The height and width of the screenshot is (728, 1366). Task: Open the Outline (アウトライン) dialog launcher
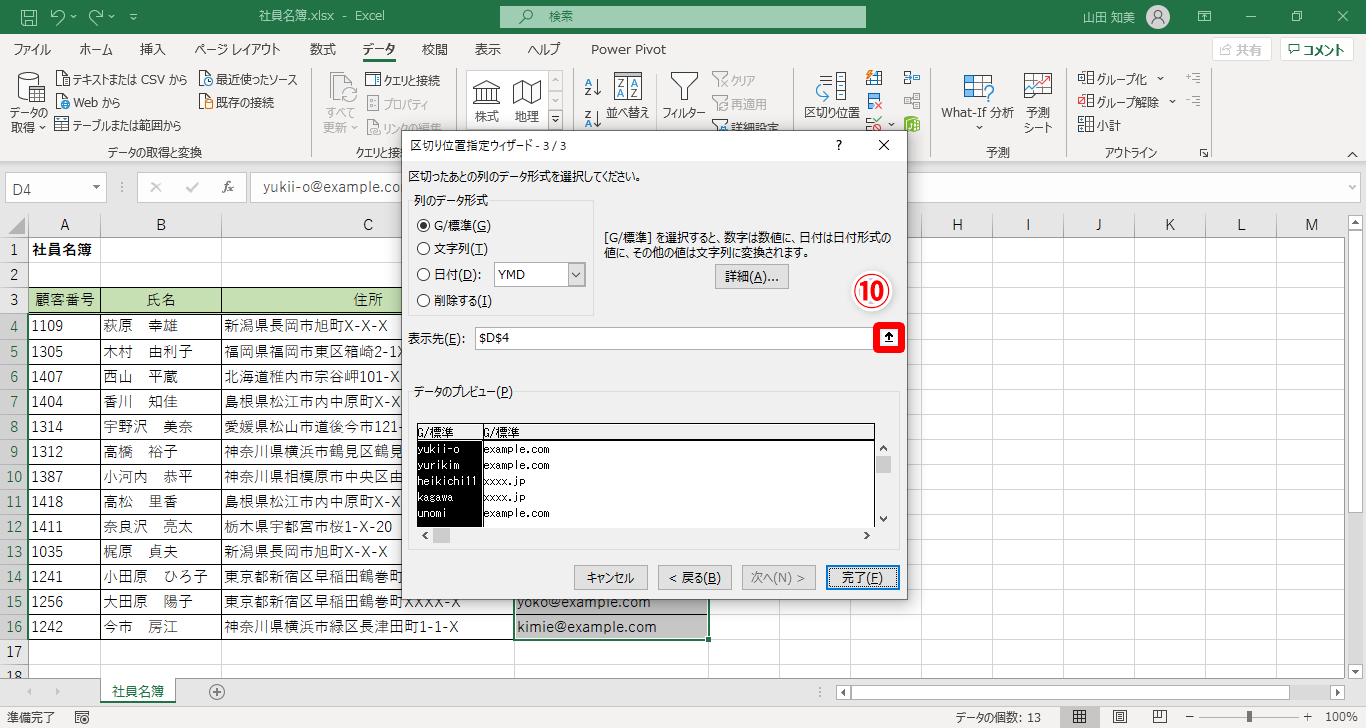click(1204, 153)
